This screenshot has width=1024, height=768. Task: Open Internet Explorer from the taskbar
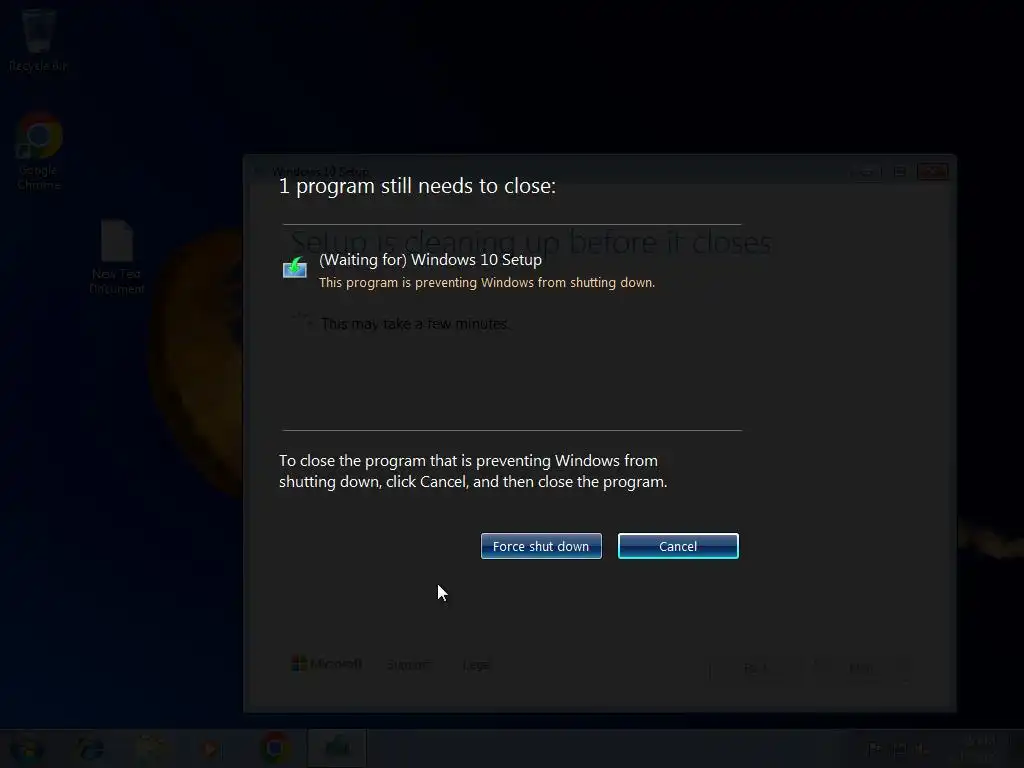90,748
